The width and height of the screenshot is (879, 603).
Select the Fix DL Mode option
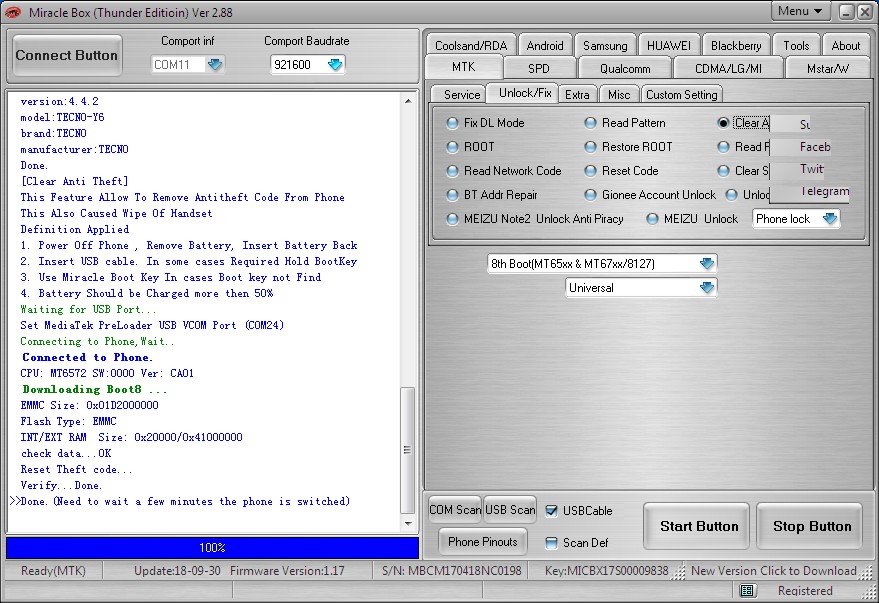tap(452, 123)
